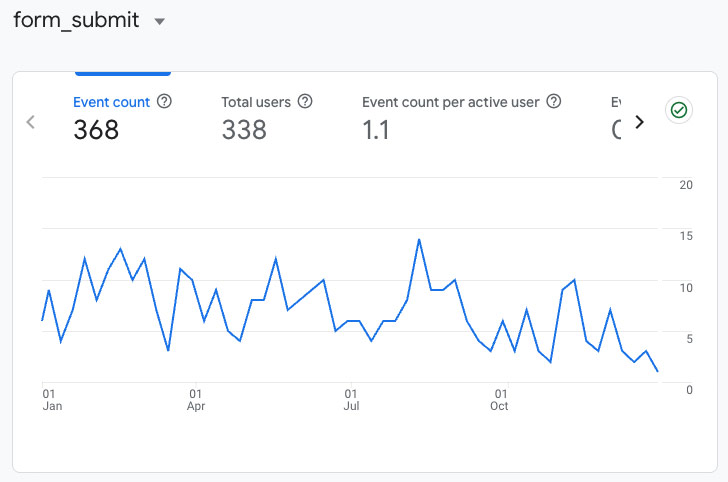The width and height of the screenshot is (728, 482).
Task: Click the 338 total users value
Action: (x=244, y=130)
